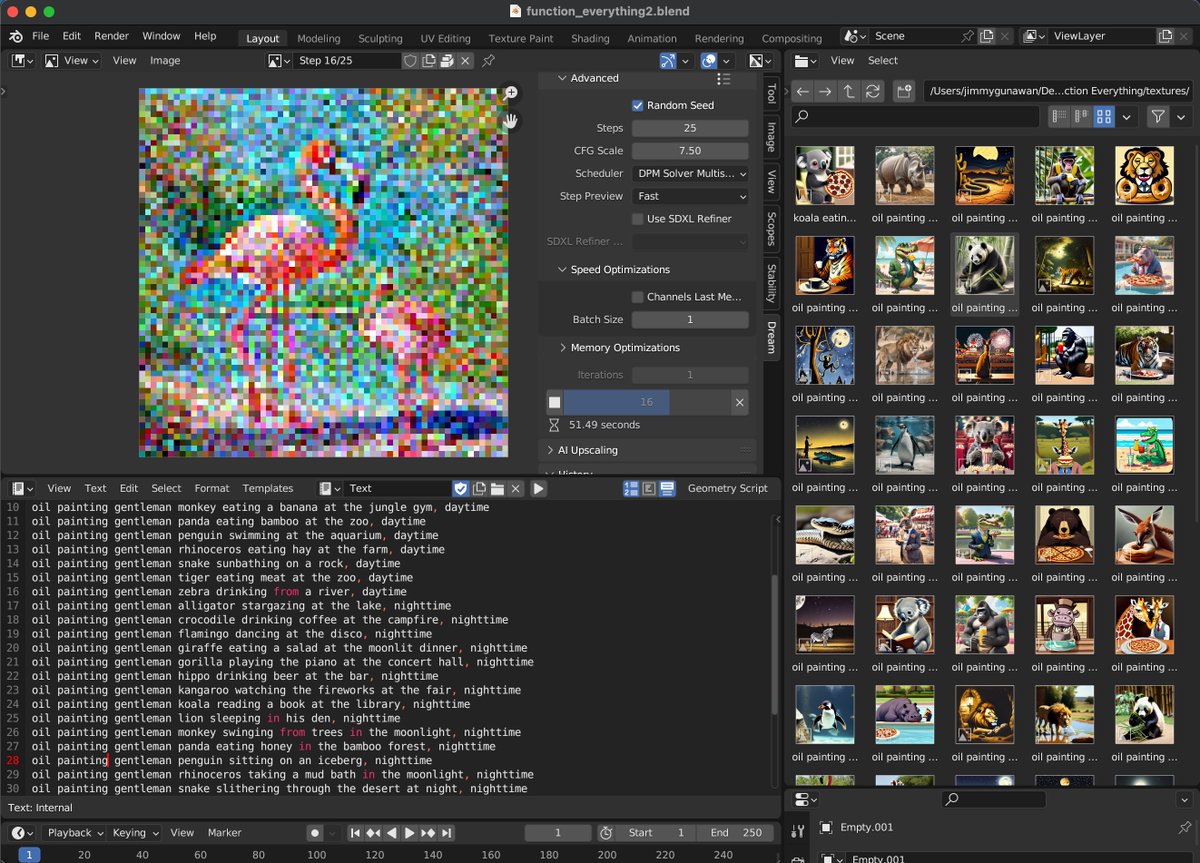Click the CFG Scale field showing 7.50

point(690,151)
